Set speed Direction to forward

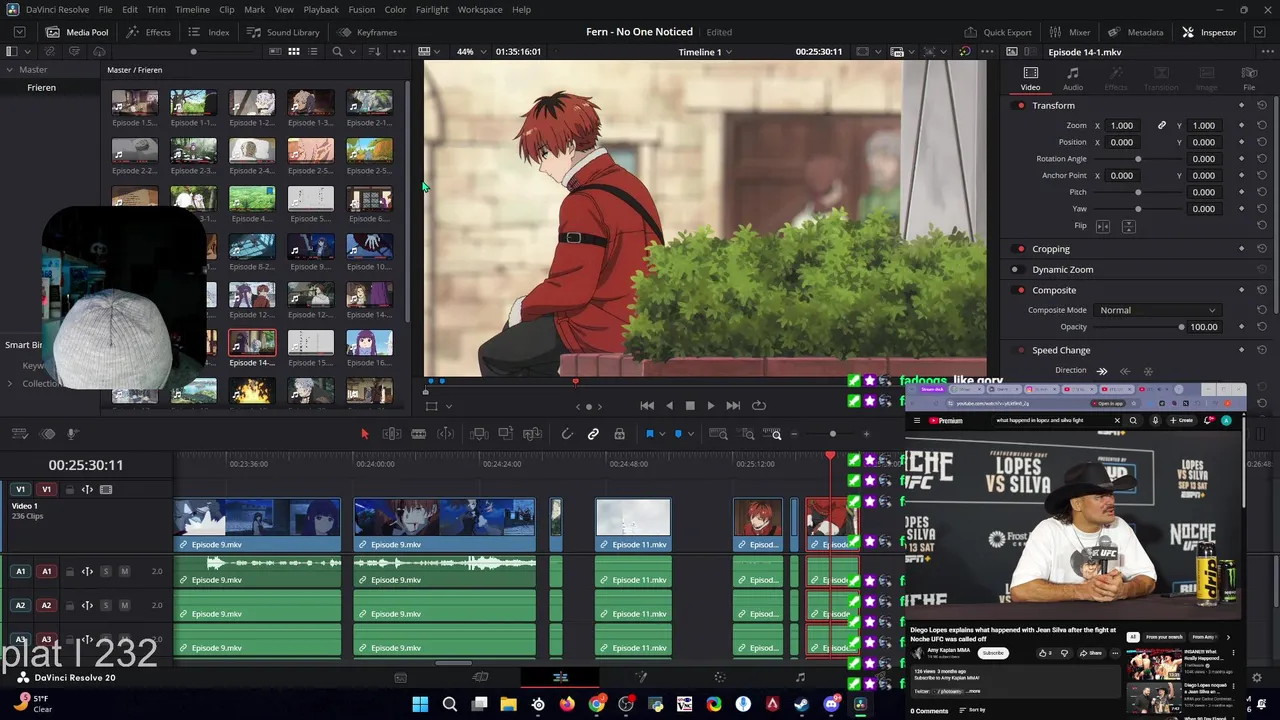[x=1102, y=371]
